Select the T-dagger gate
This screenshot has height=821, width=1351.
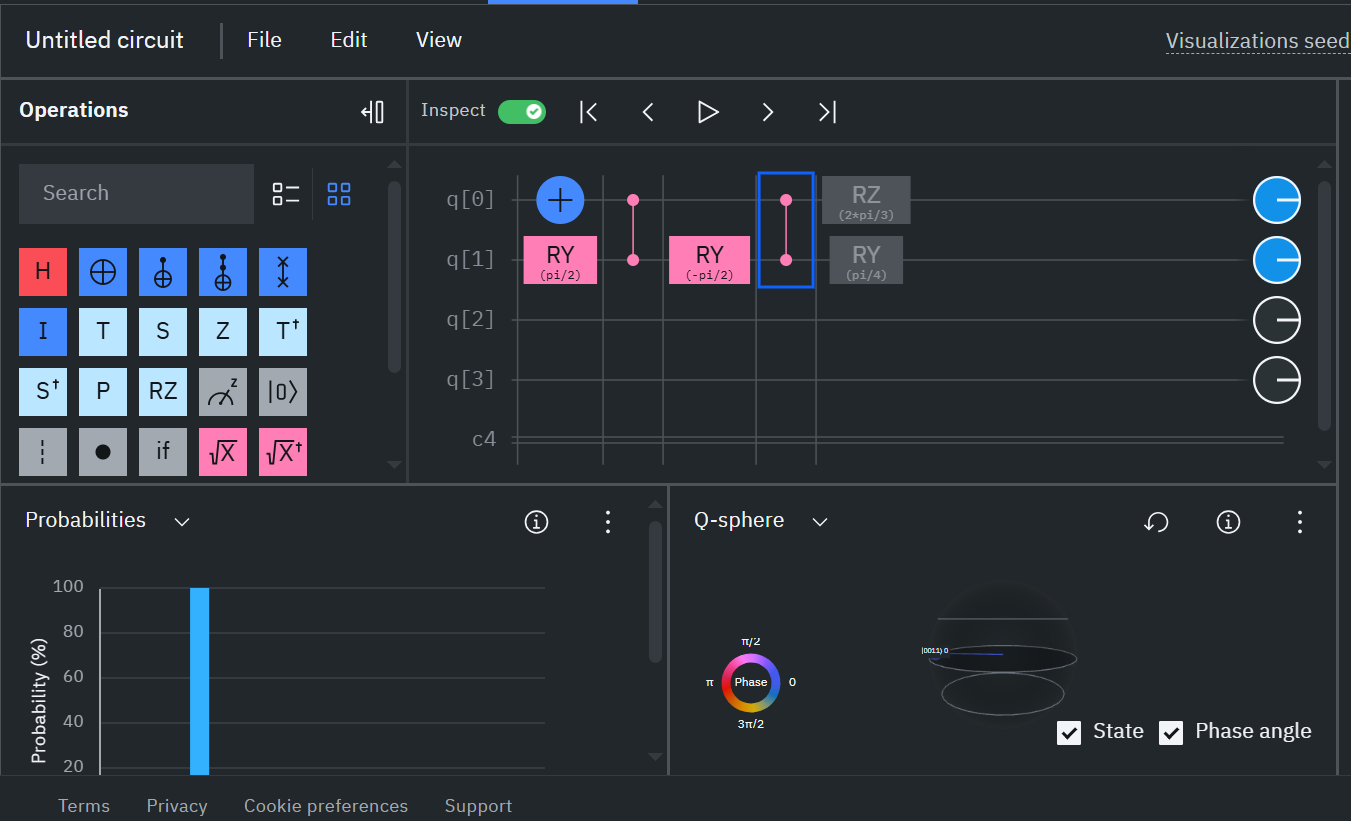coord(283,332)
